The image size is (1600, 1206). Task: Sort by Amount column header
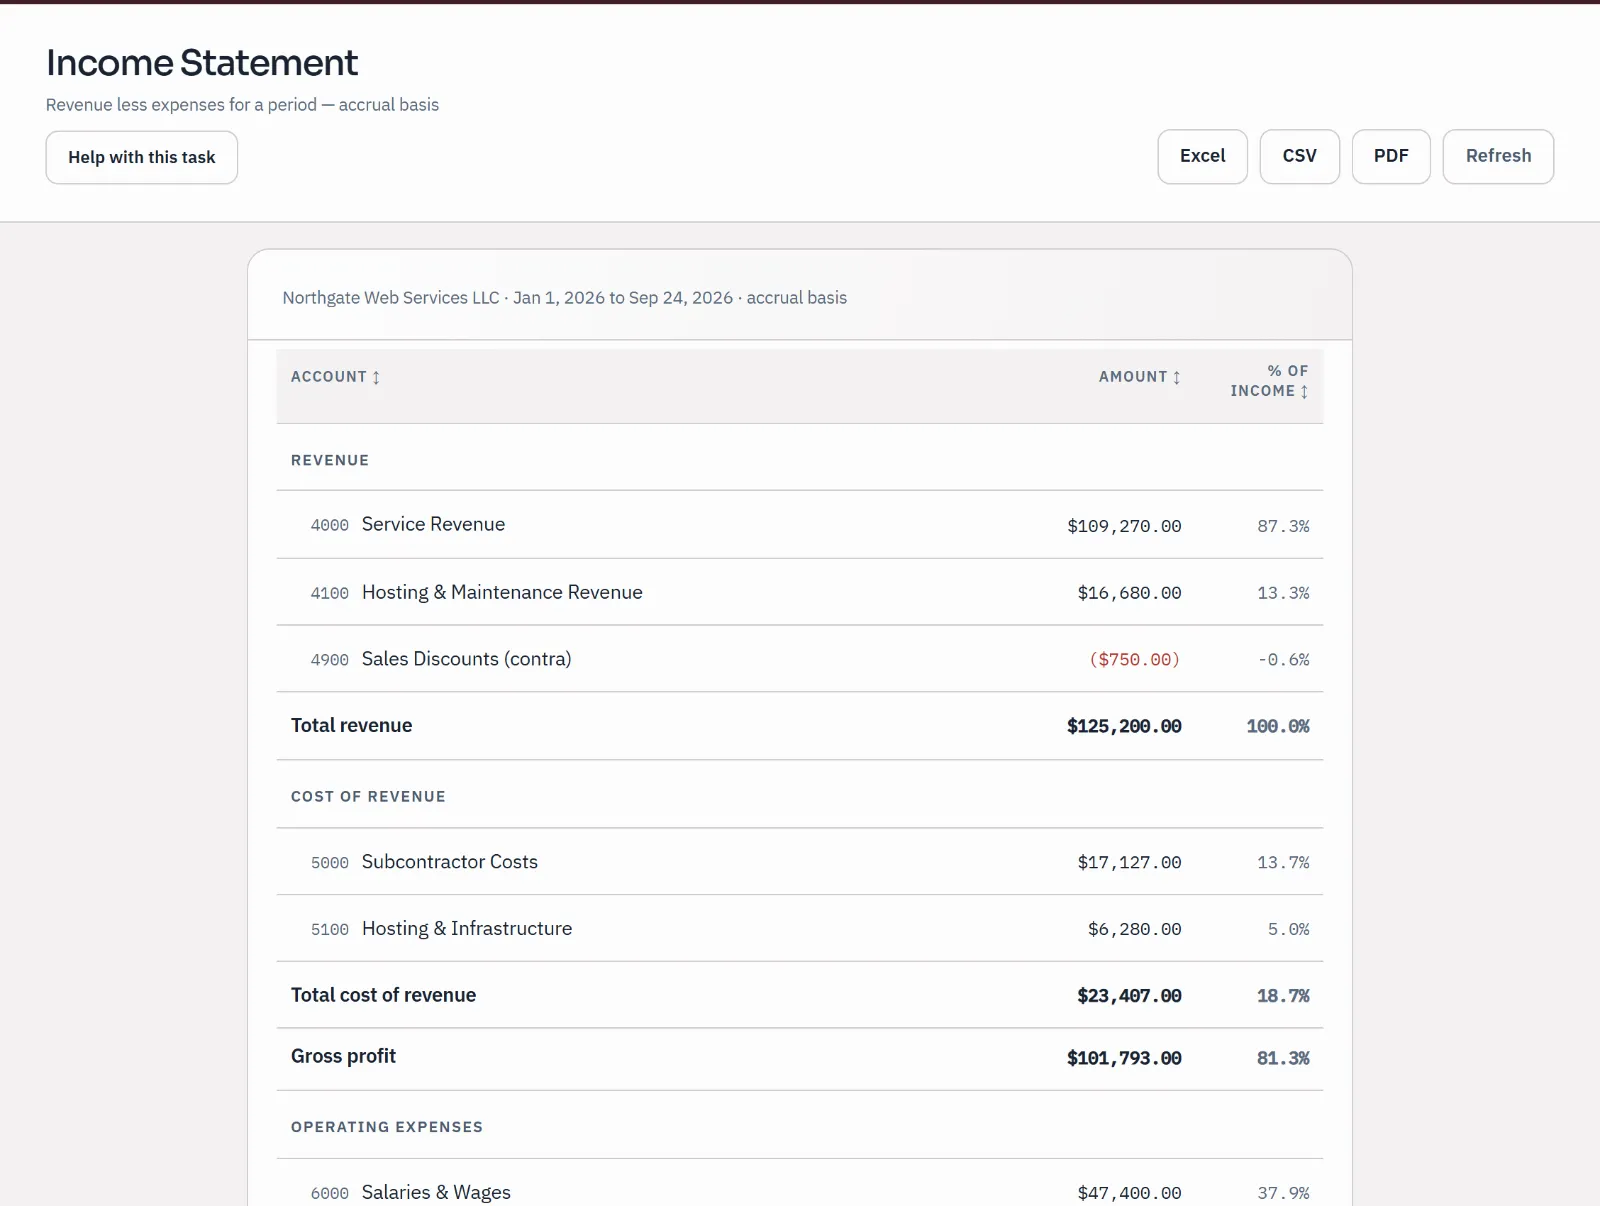(1140, 377)
